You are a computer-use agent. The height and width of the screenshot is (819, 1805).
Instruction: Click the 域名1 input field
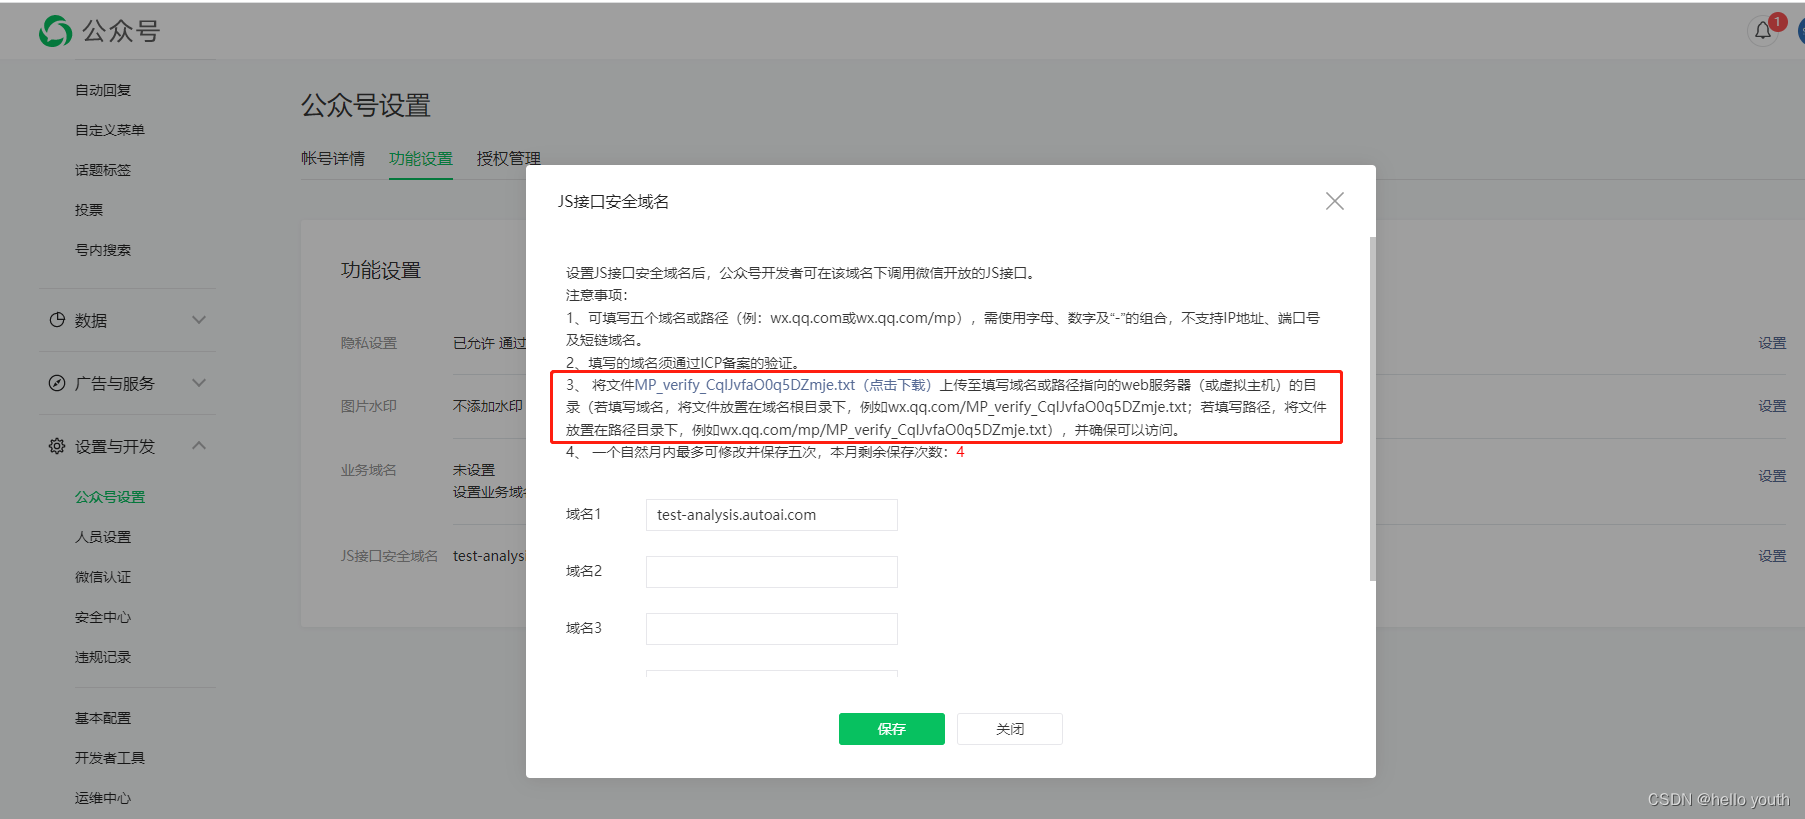[x=772, y=515]
